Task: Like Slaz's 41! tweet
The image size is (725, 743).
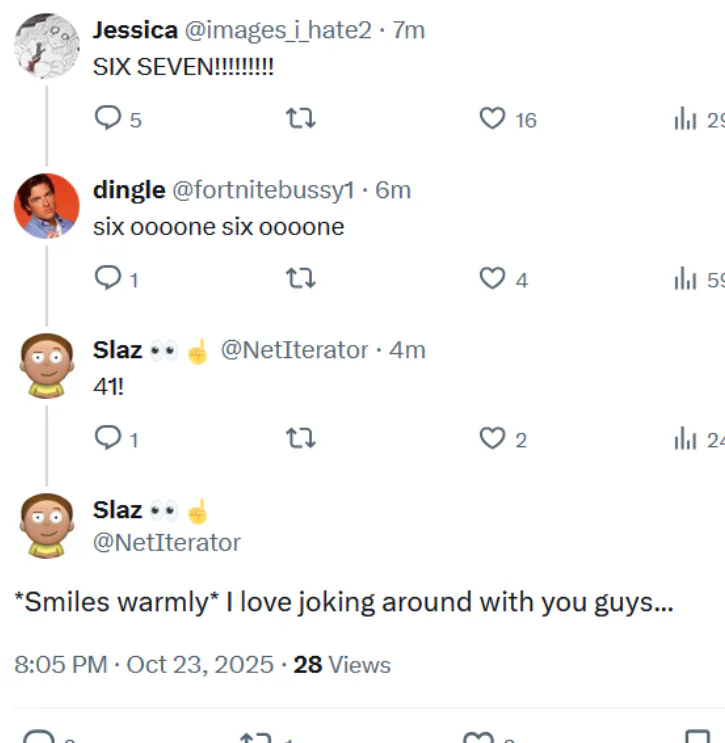Action: point(492,438)
